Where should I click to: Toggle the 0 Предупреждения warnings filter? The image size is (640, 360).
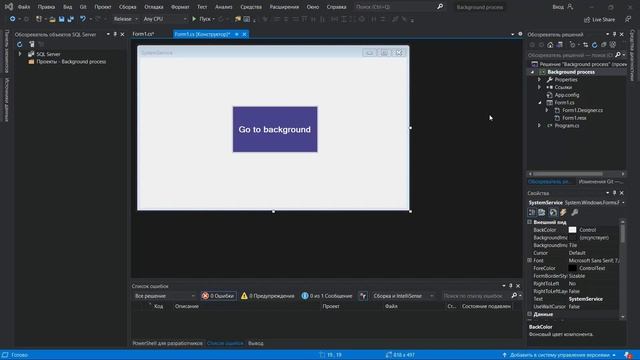click(268, 296)
